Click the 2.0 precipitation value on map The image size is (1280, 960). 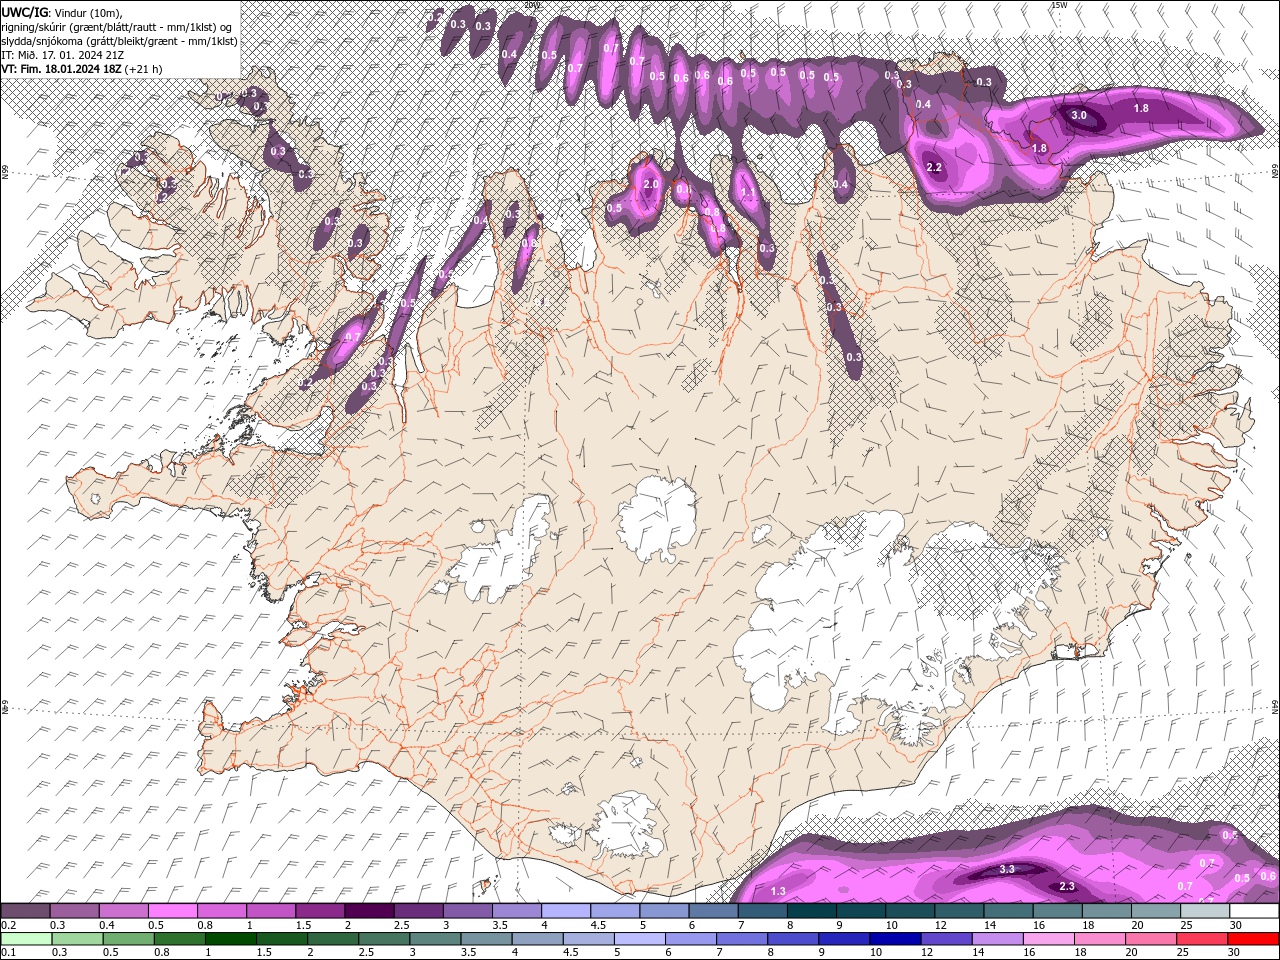click(651, 185)
